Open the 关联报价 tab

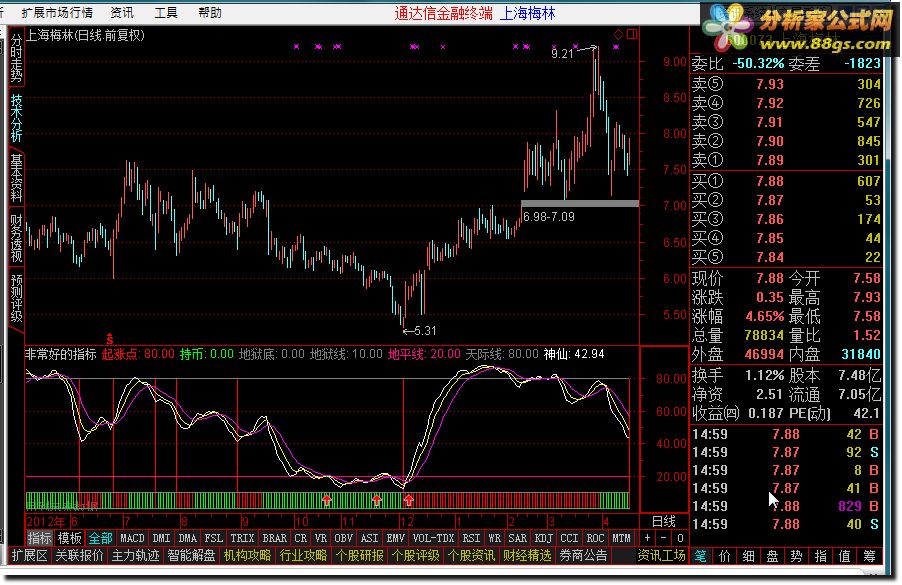(79, 556)
